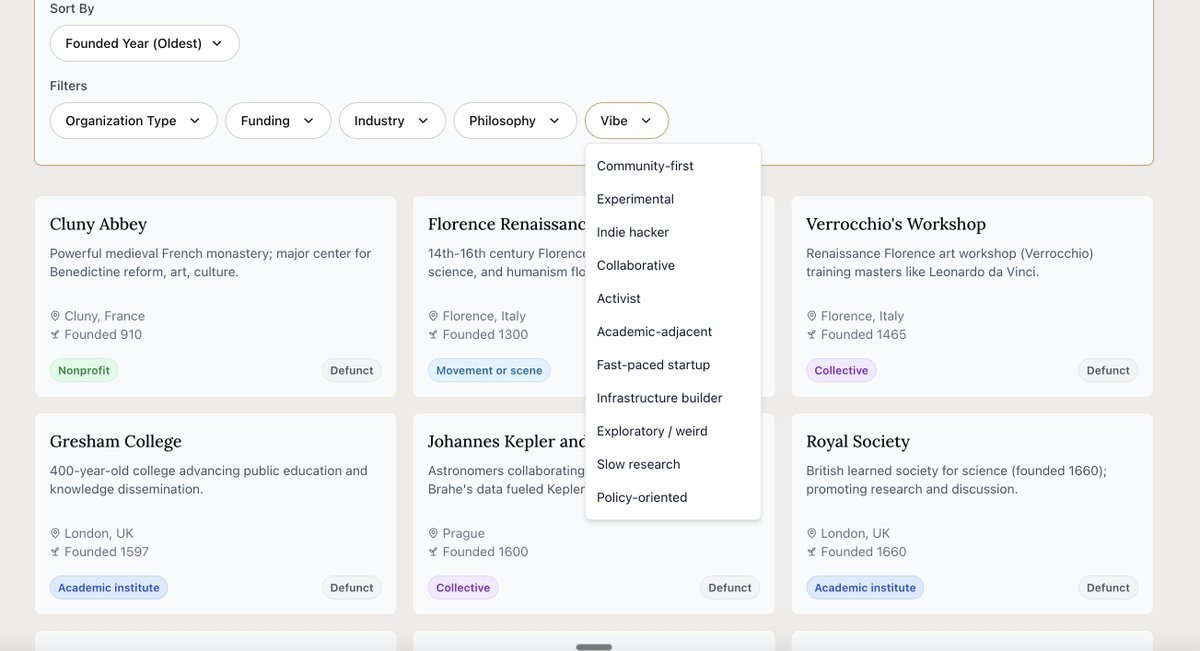Open the Royal Society card
Image resolution: width=1200 pixels, height=651 pixels.
pos(857,441)
